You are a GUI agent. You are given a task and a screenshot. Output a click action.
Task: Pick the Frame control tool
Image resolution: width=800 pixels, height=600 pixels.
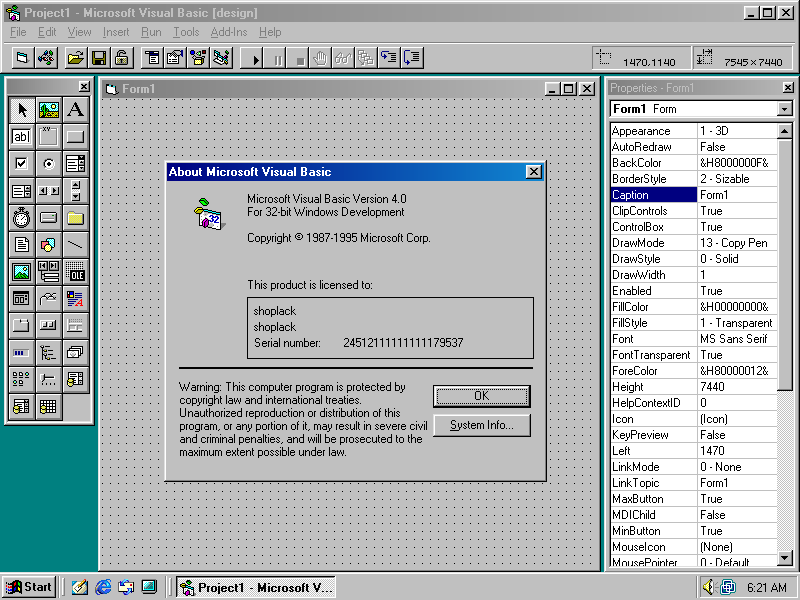(48, 137)
